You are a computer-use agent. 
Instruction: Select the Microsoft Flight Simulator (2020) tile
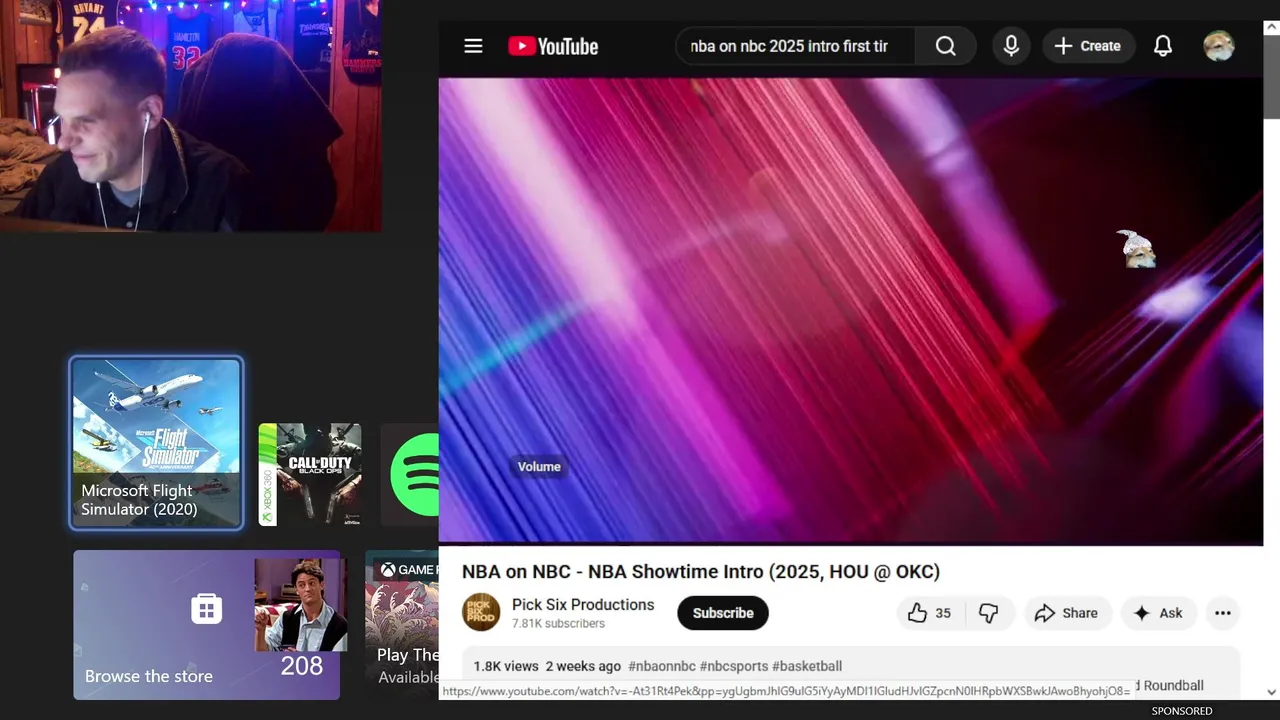[x=156, y=443]
